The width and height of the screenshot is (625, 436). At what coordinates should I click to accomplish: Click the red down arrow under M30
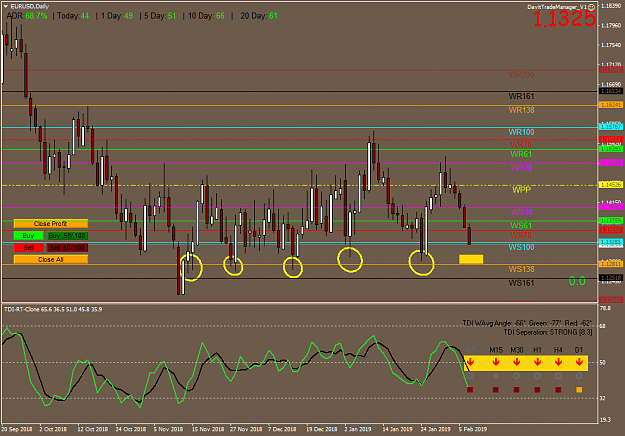tap(517, 362)
